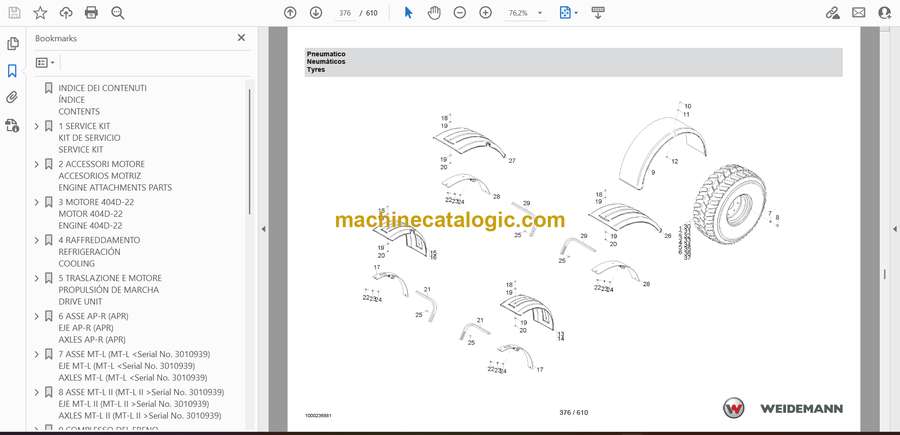Open Attachments paperclip panel
The height and width of the screenshot is (435, 900).
pyautogui.click(x=12, y=98)
